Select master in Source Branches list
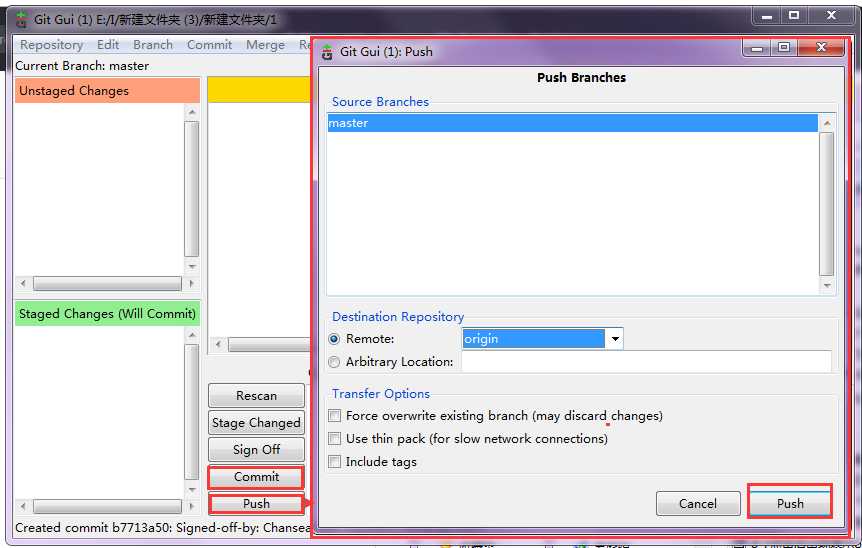Viewport: 862px width, 548px height. pyautogui.click(x=572, y=123)
